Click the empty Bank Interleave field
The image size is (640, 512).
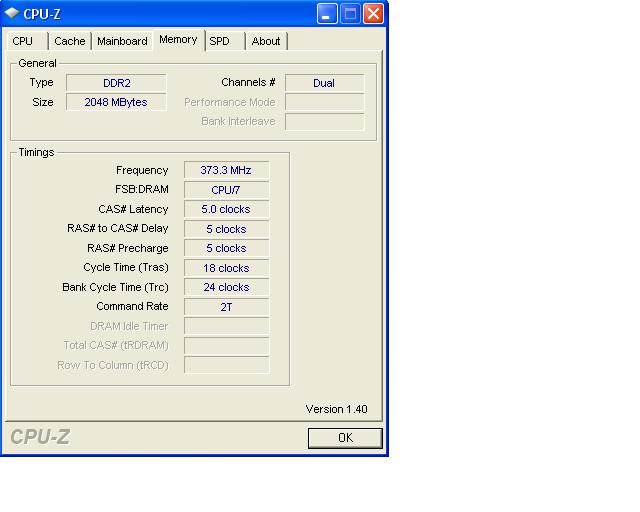324,122
